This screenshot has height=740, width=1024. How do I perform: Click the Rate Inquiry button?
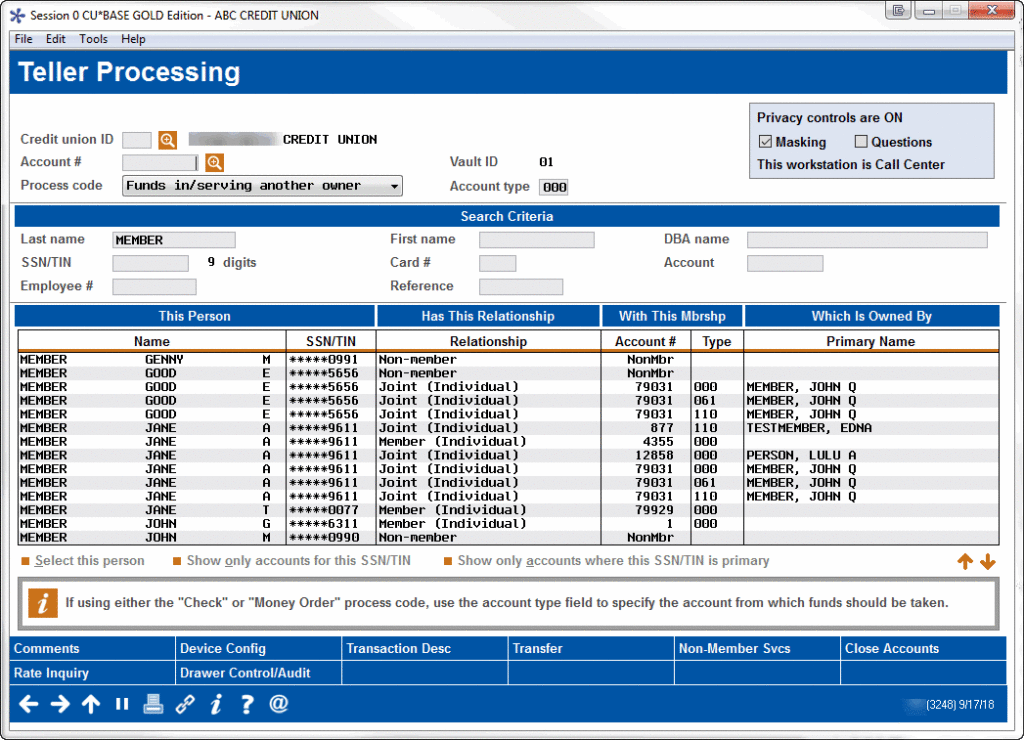(92, 673)
